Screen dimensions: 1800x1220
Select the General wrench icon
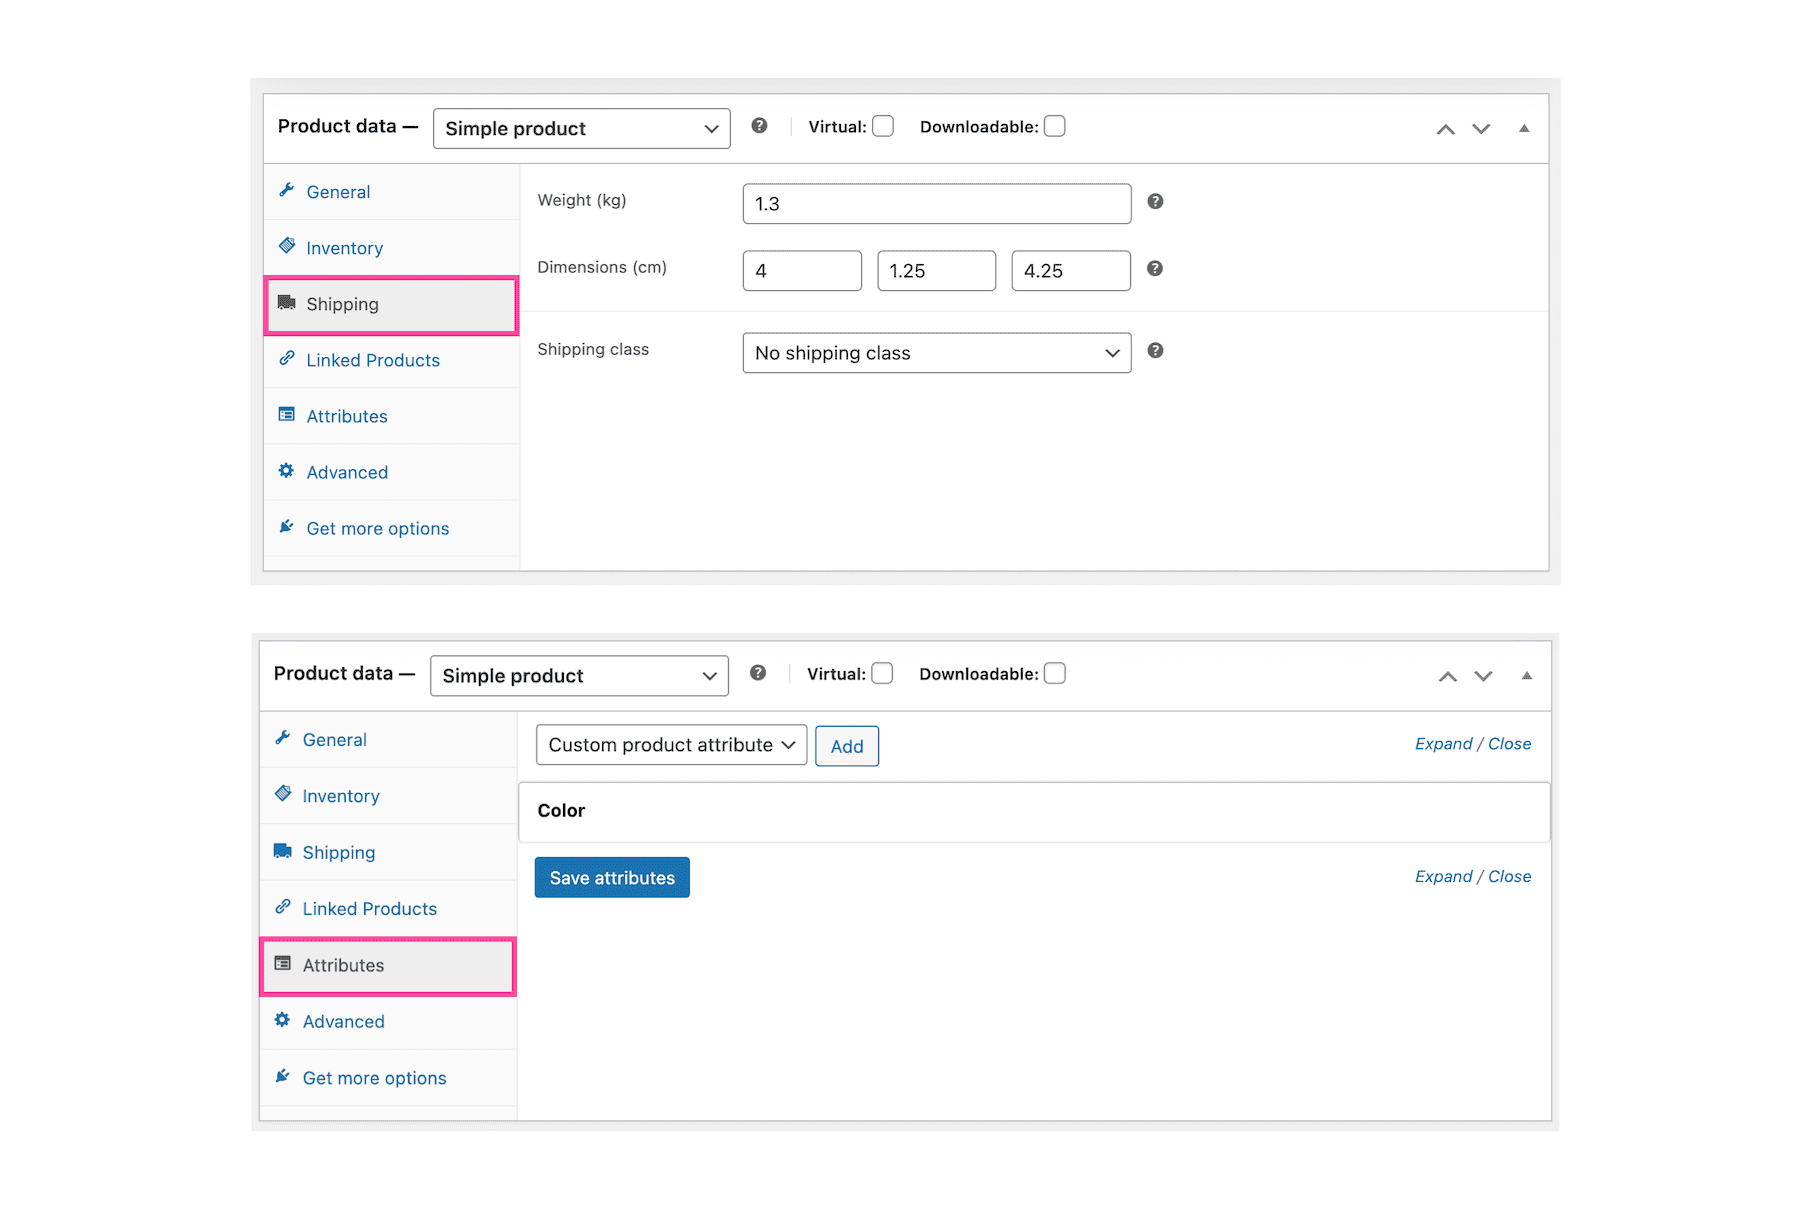point(288,190)
